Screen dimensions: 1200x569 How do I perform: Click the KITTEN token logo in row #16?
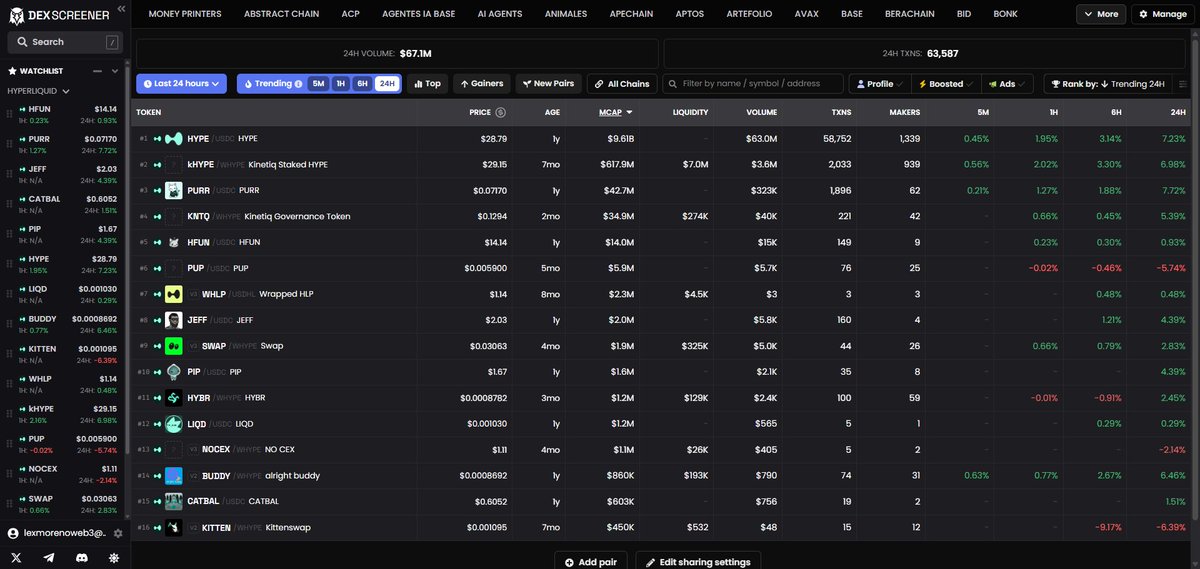(x=174, y=528)
